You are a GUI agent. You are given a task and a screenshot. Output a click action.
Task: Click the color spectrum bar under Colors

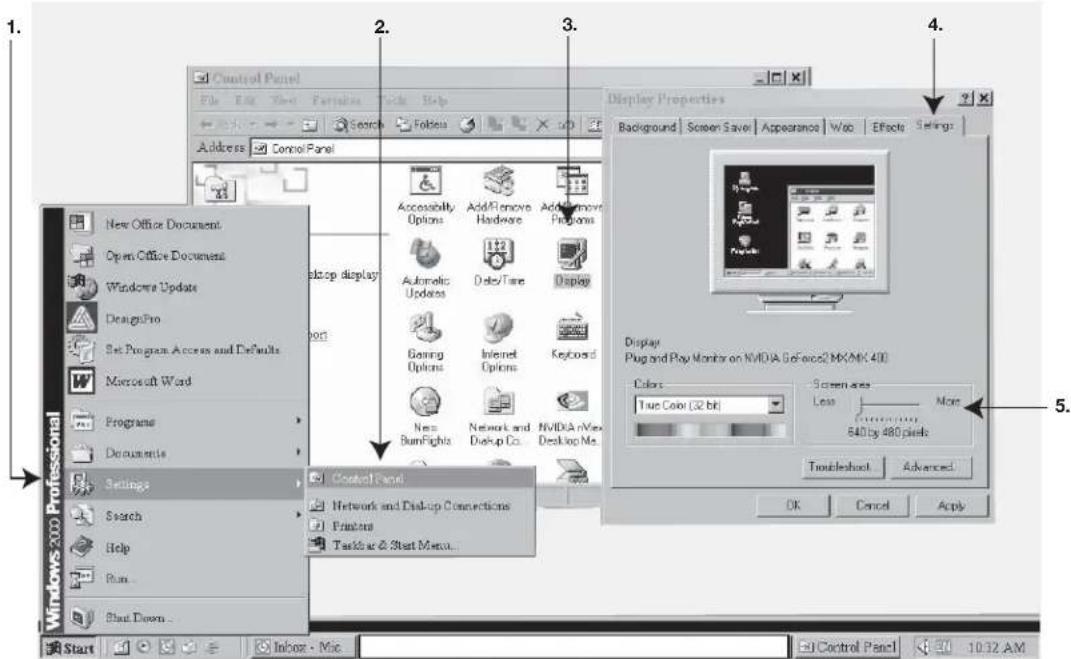pyautogui.click(x=710, y=430)
